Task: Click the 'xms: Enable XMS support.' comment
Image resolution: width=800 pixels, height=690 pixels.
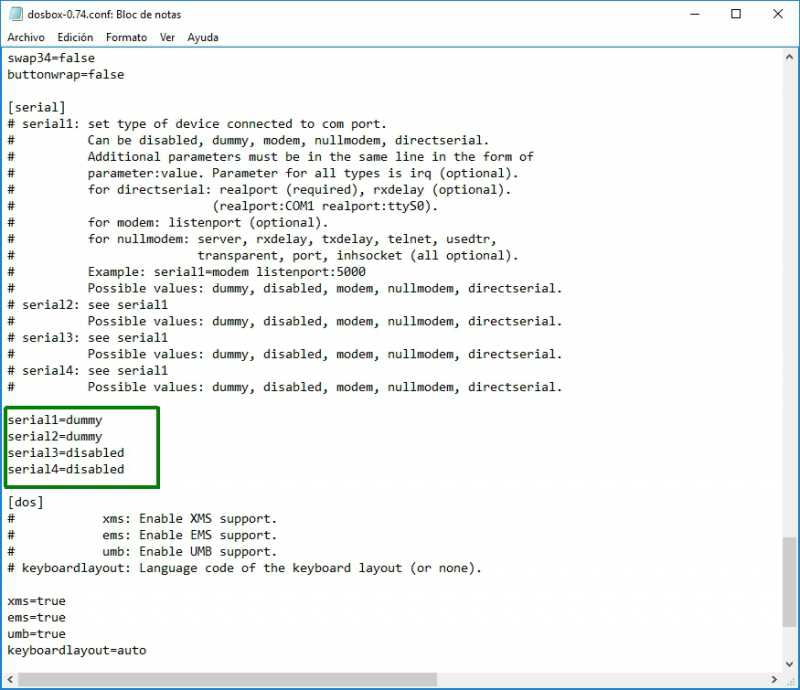Action: 189,519
